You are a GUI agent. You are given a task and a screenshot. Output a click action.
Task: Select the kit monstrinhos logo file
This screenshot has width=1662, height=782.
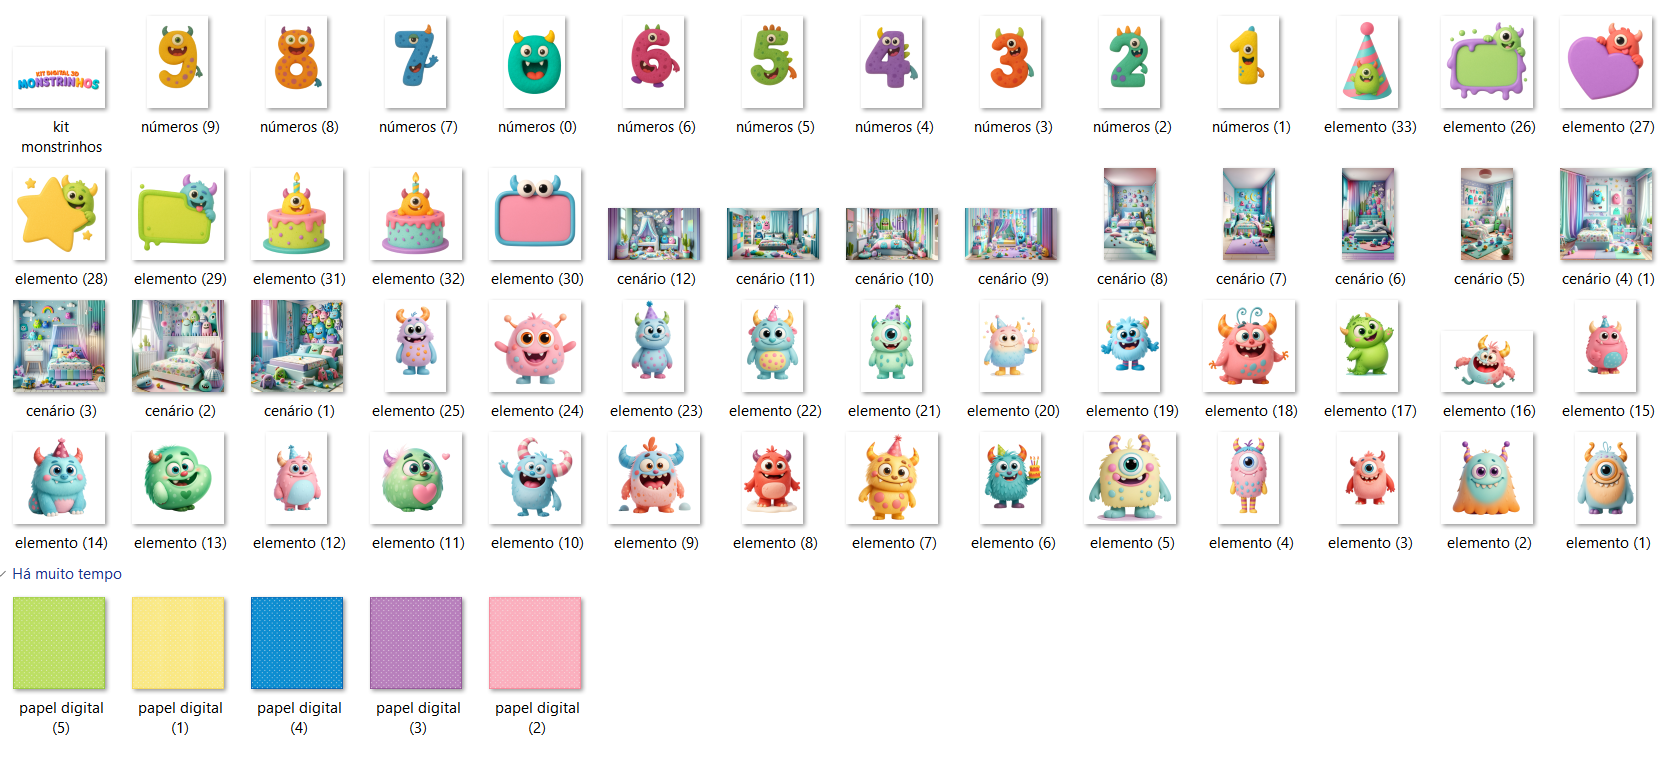59,78
